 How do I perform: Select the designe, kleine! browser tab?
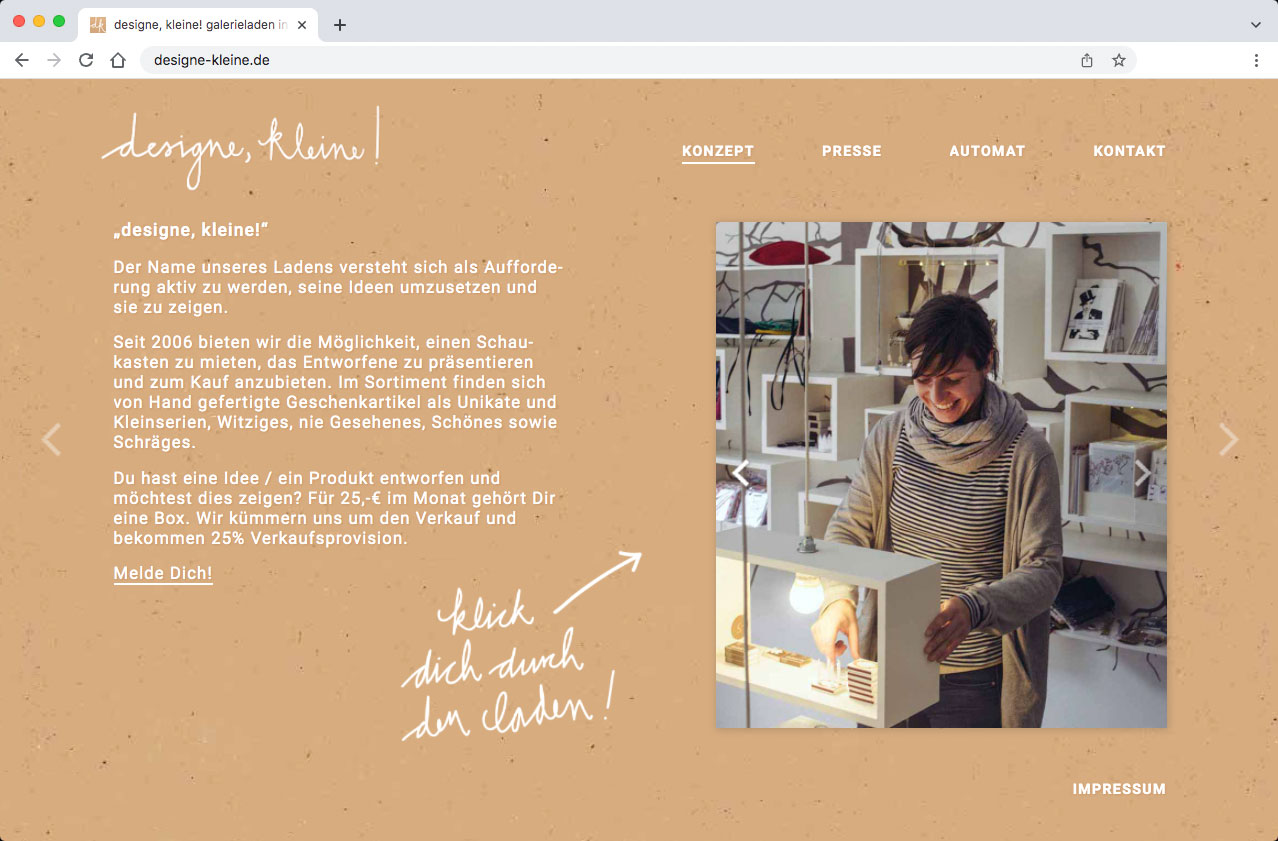point(198,25)
